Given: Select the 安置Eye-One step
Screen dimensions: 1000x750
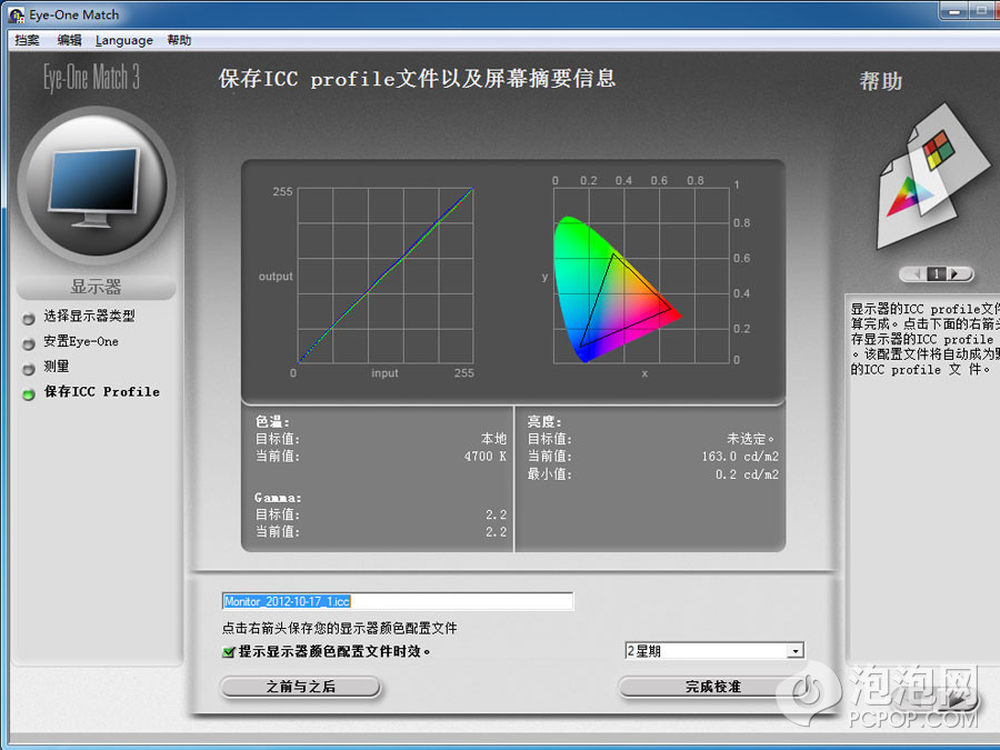Looking at the screenshot, I should click(81, 341).
